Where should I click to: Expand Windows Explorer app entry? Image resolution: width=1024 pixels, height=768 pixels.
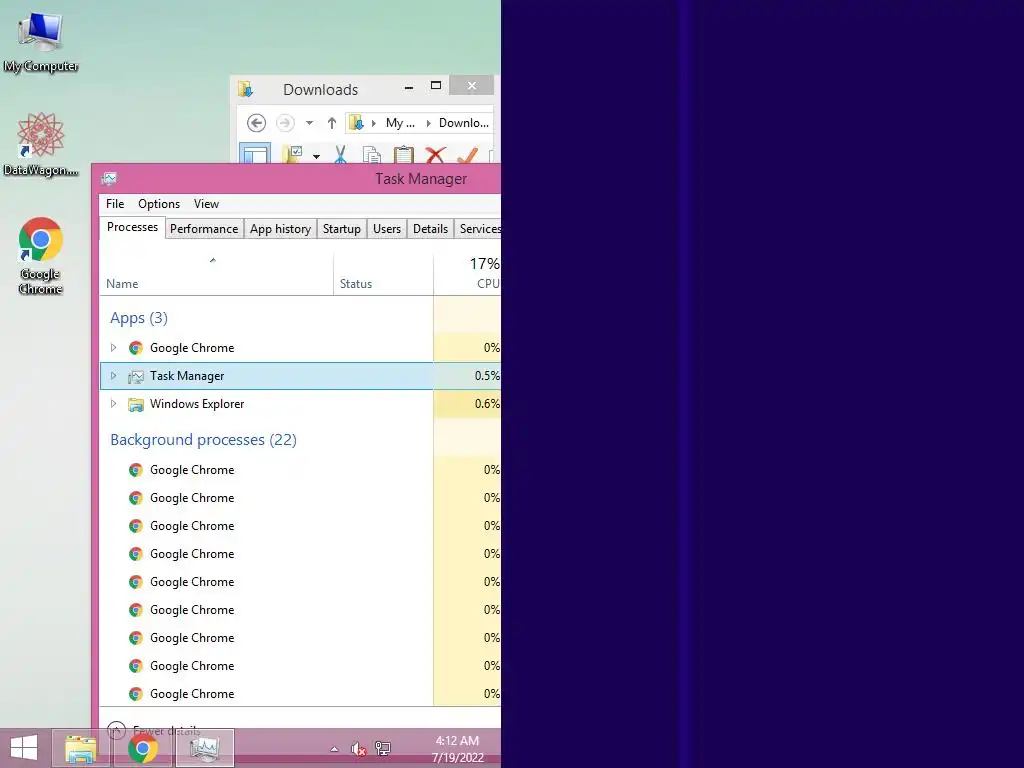tap(114, 404)
